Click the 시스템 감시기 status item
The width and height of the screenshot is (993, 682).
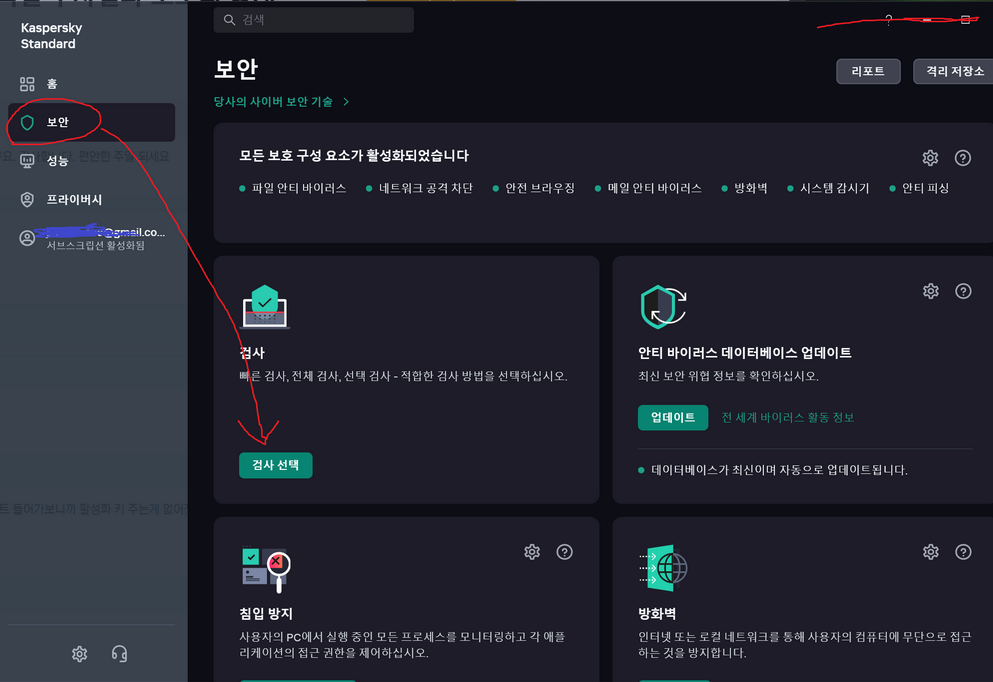pos(828,188)
